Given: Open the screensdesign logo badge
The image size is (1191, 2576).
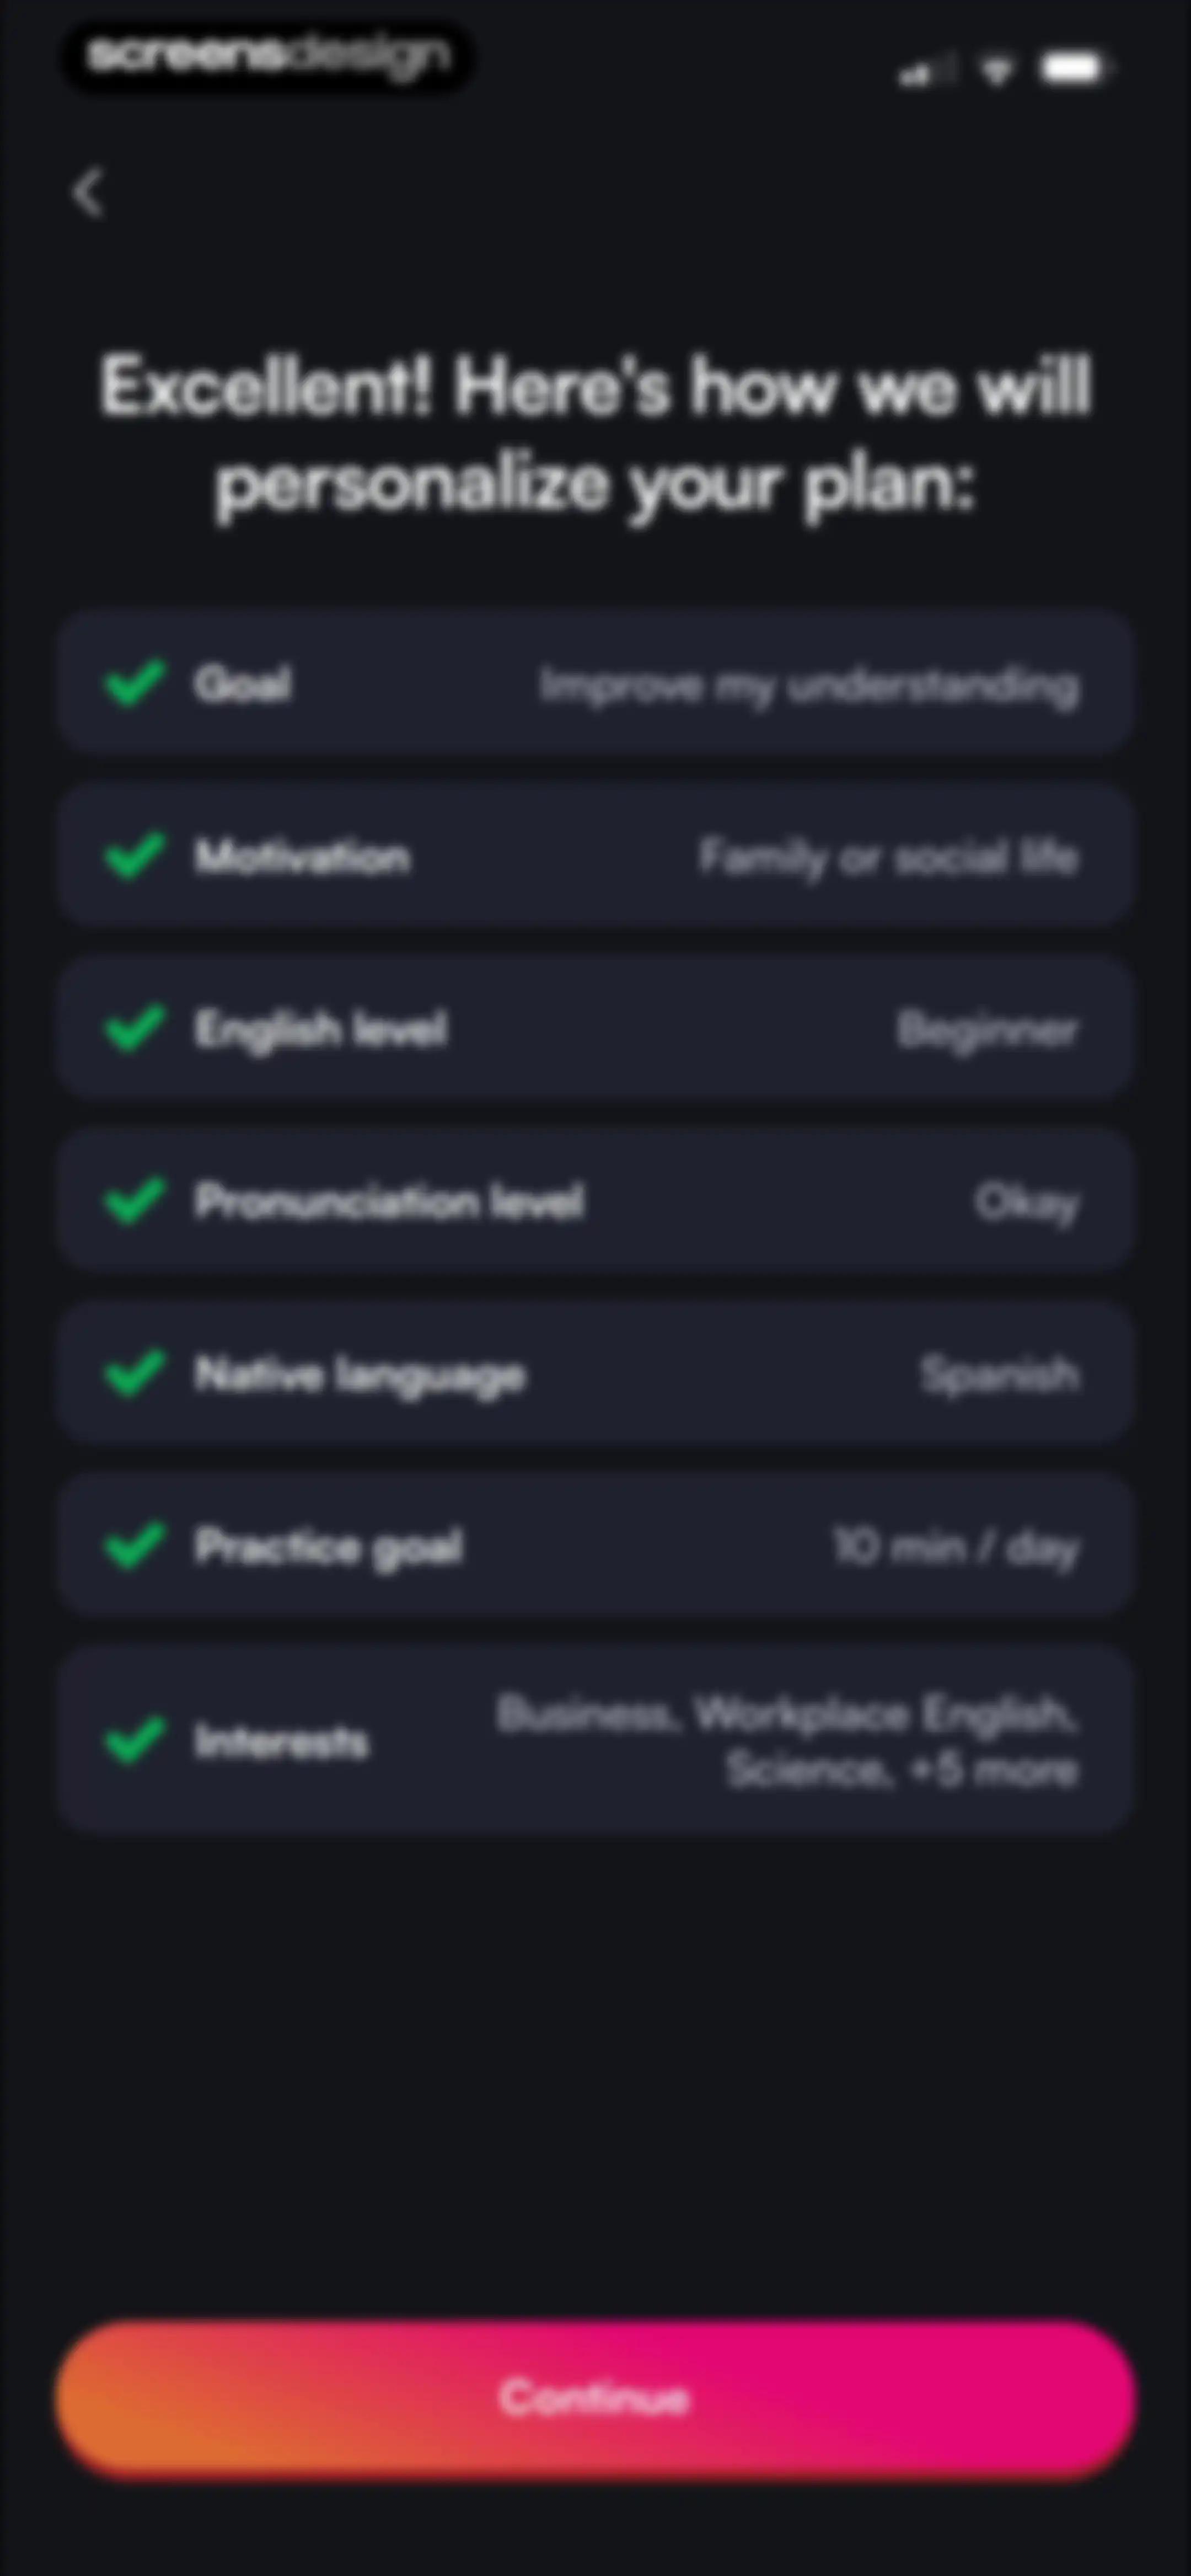Looking at the screenshot, I should [268, 57].
